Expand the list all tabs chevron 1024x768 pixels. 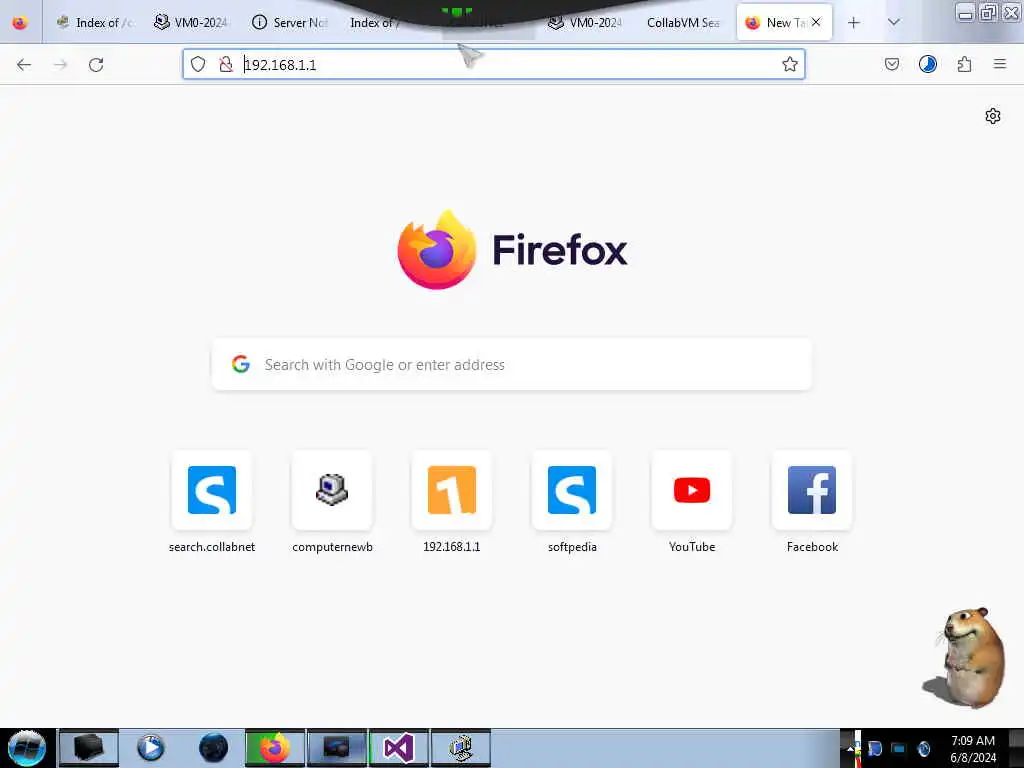[893, 22]
